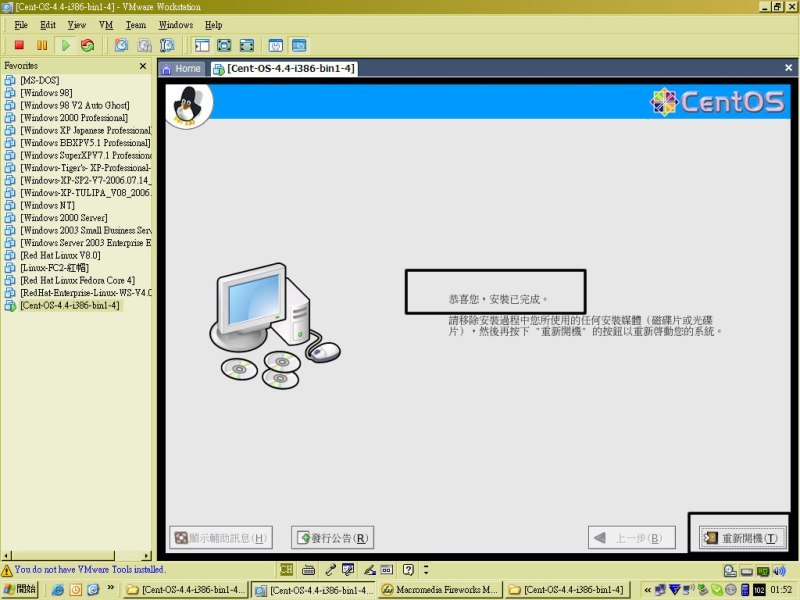800x600 pixels.
Task: Toggle the sidebar view toolbar icon
Action: 202,45
